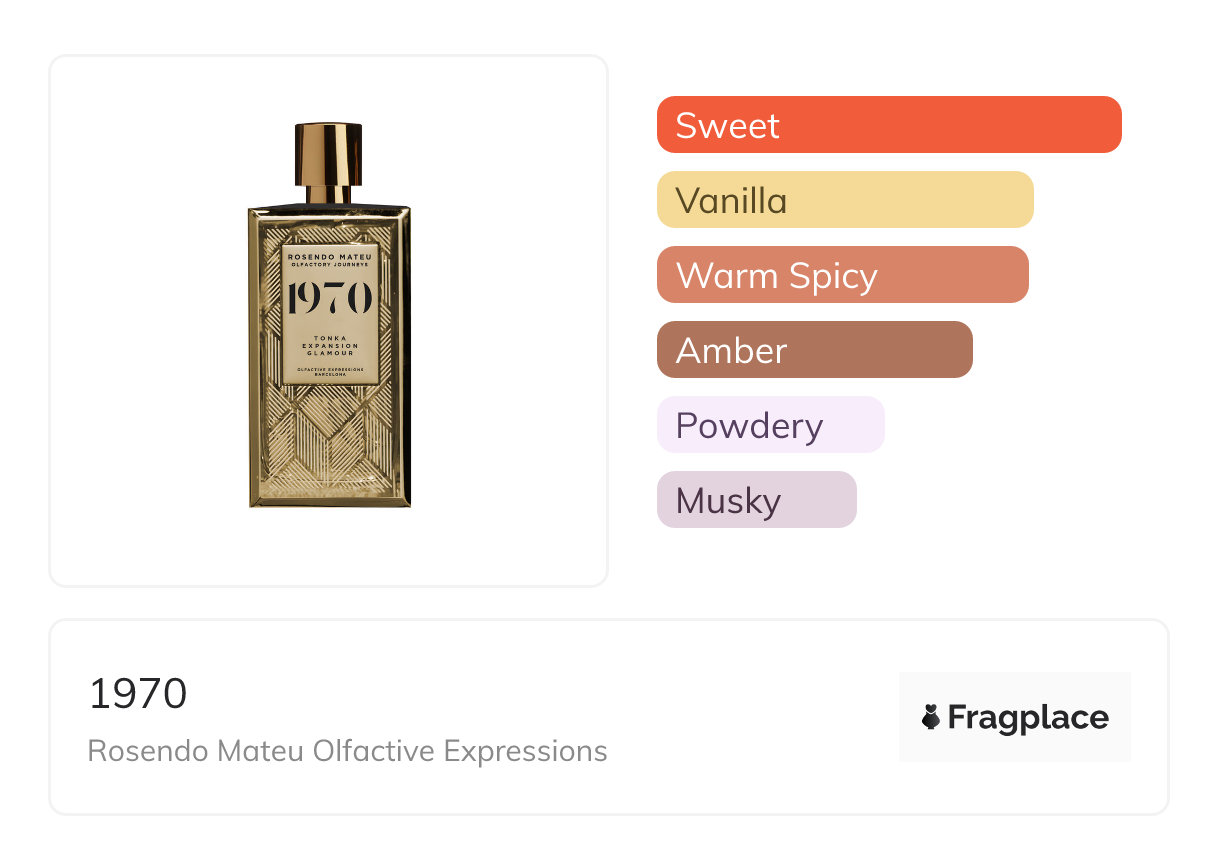Click the Rosendo Mateu text on bottle label

(x=329, y=256)
